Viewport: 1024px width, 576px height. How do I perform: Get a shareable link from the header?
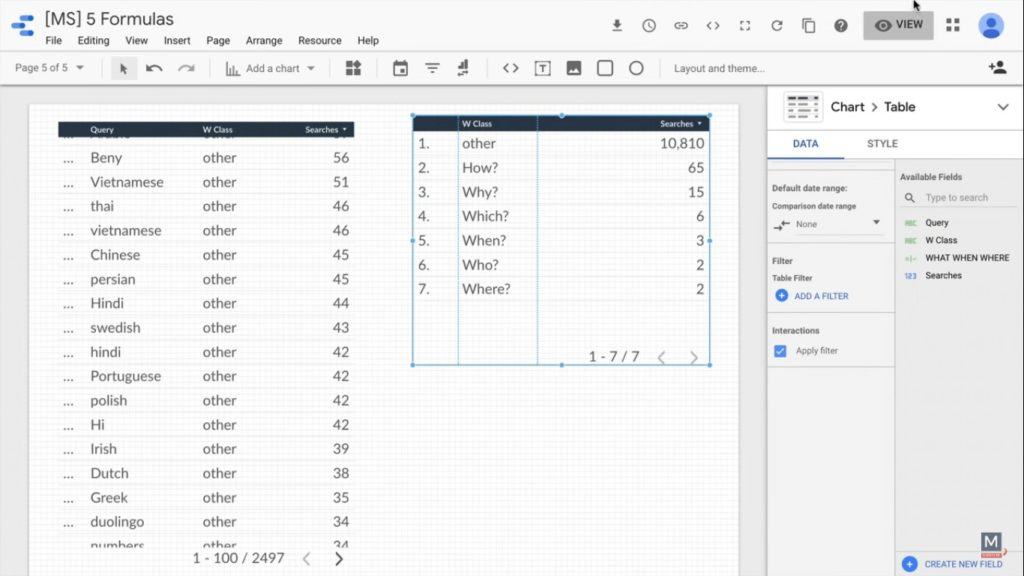click(681, 27)
